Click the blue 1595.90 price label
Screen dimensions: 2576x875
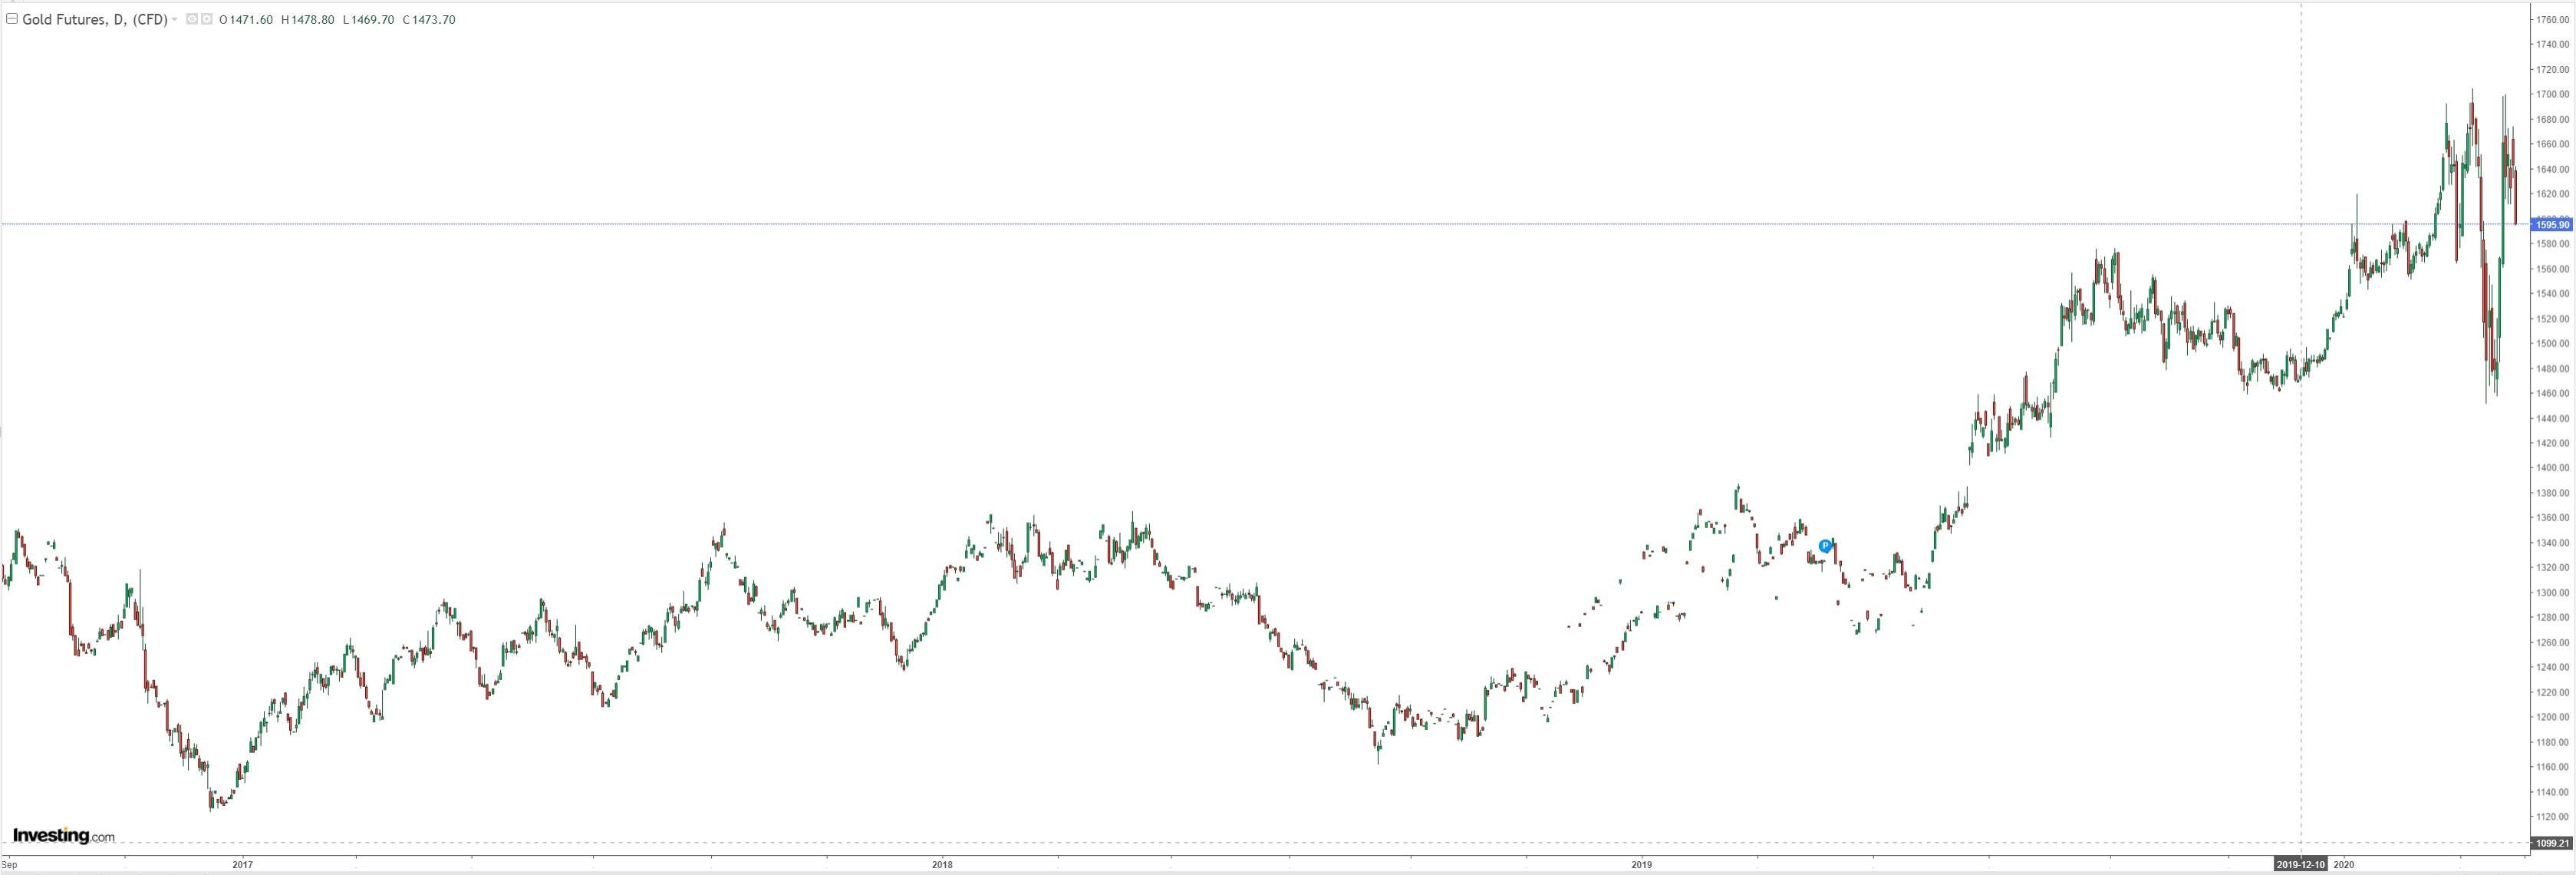[x=2551, y=225]
